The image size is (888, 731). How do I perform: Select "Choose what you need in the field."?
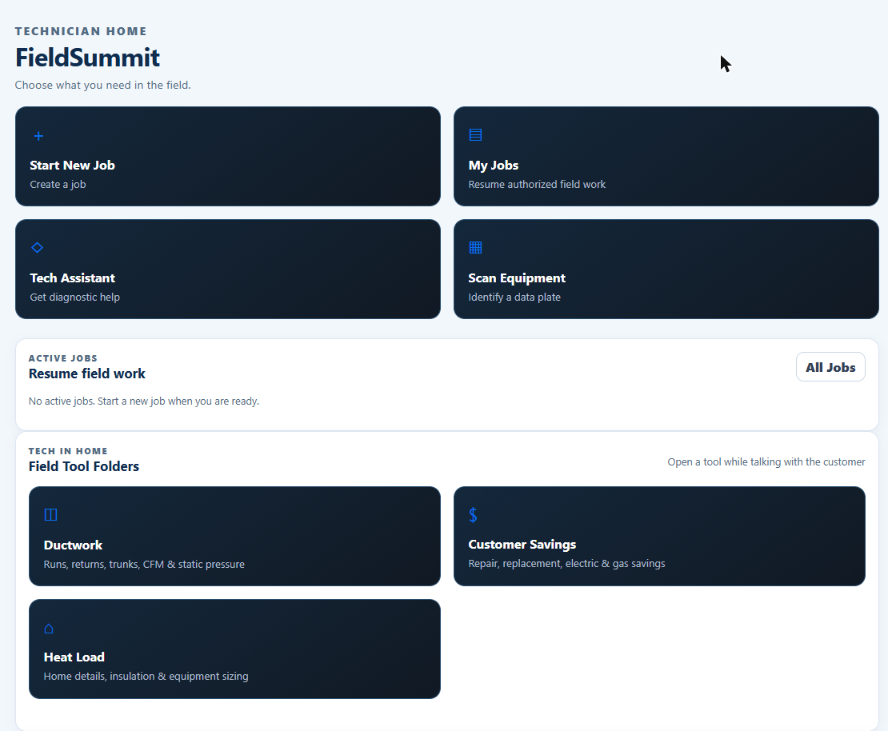click(103, 86)
